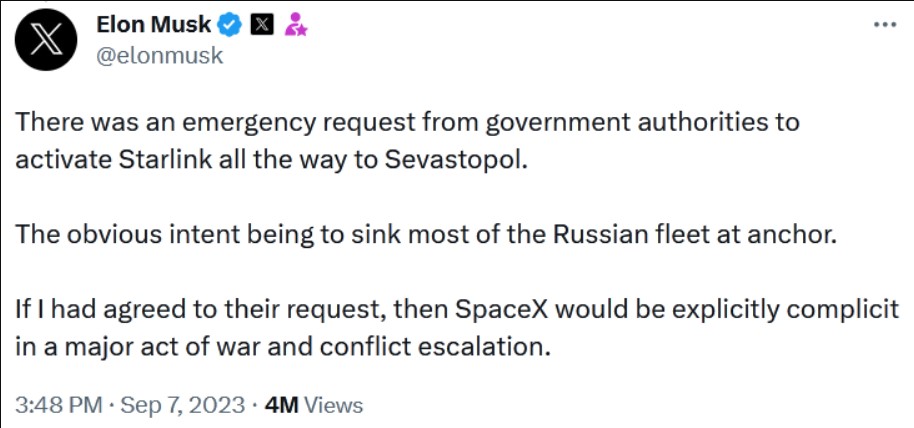Open the three-dot more options menu

point(885,25)
